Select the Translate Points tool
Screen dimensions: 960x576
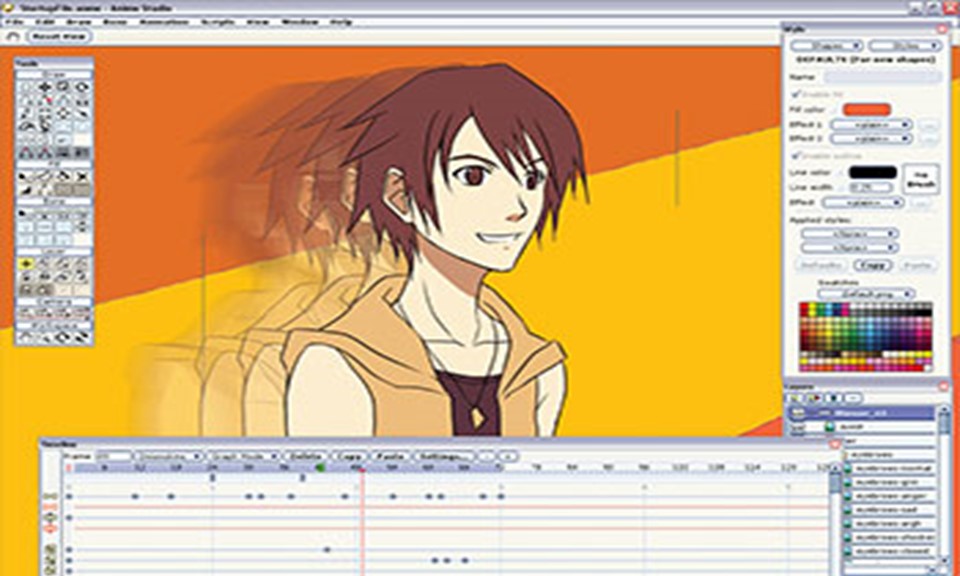[x=45, y=87]
